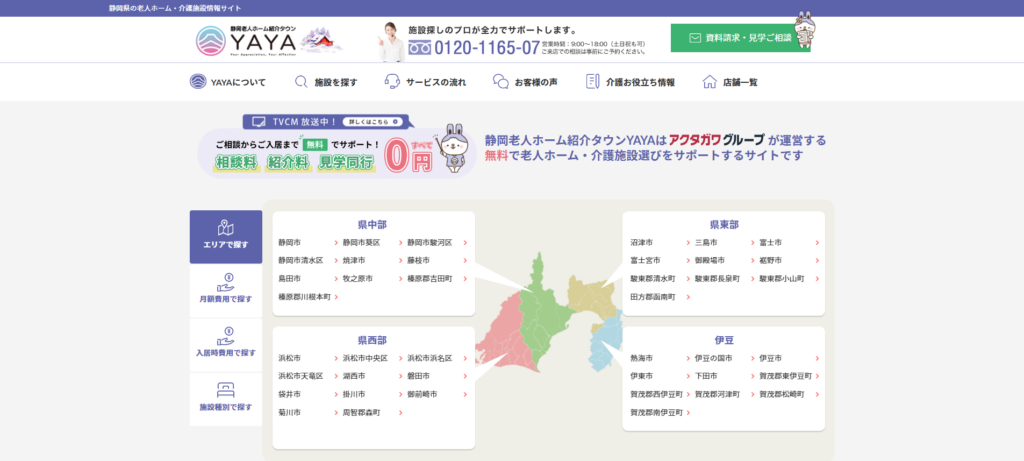Switch to the 施設種別で探す tab
This screenshot has height=461, width=1024.
[226, 399]
